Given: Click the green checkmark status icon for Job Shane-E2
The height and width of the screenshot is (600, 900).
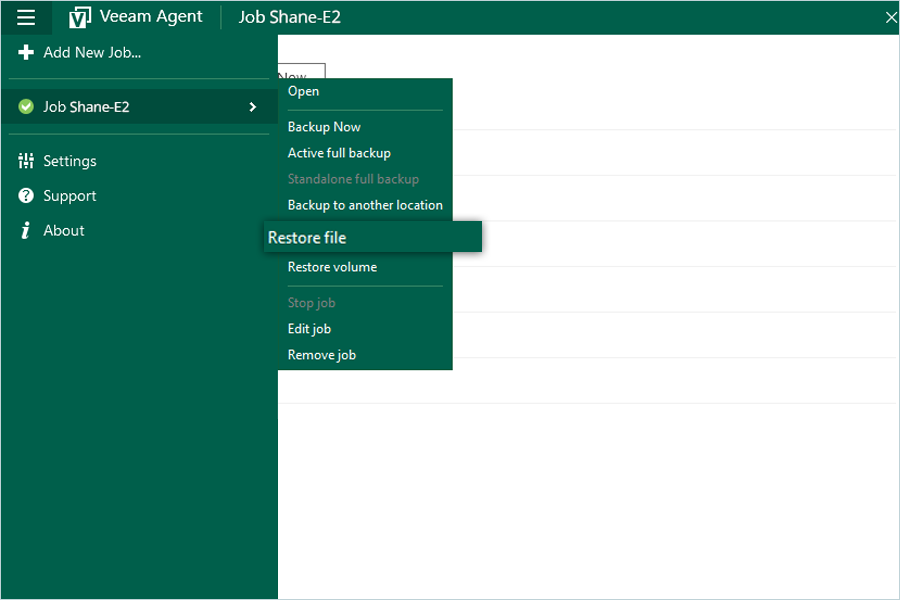Looking at the screenshot, I should [x=26, y=107].
